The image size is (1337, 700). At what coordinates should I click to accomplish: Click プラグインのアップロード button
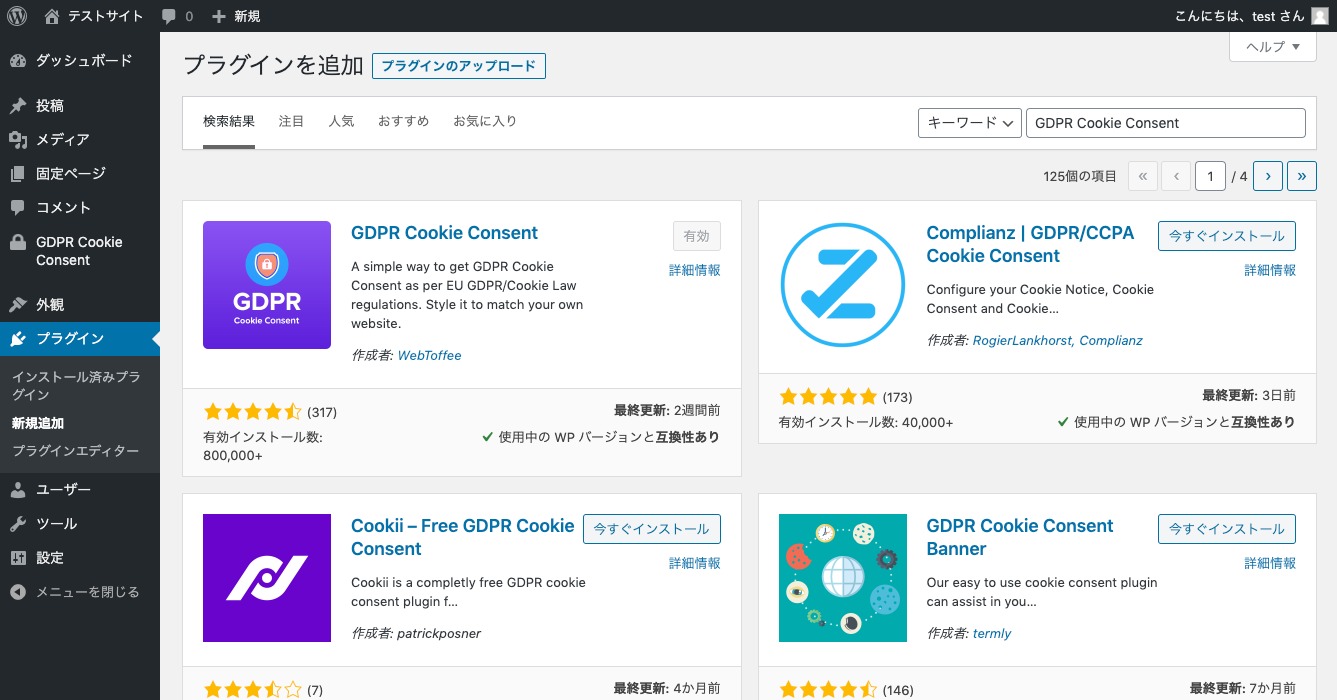(459, 66)
